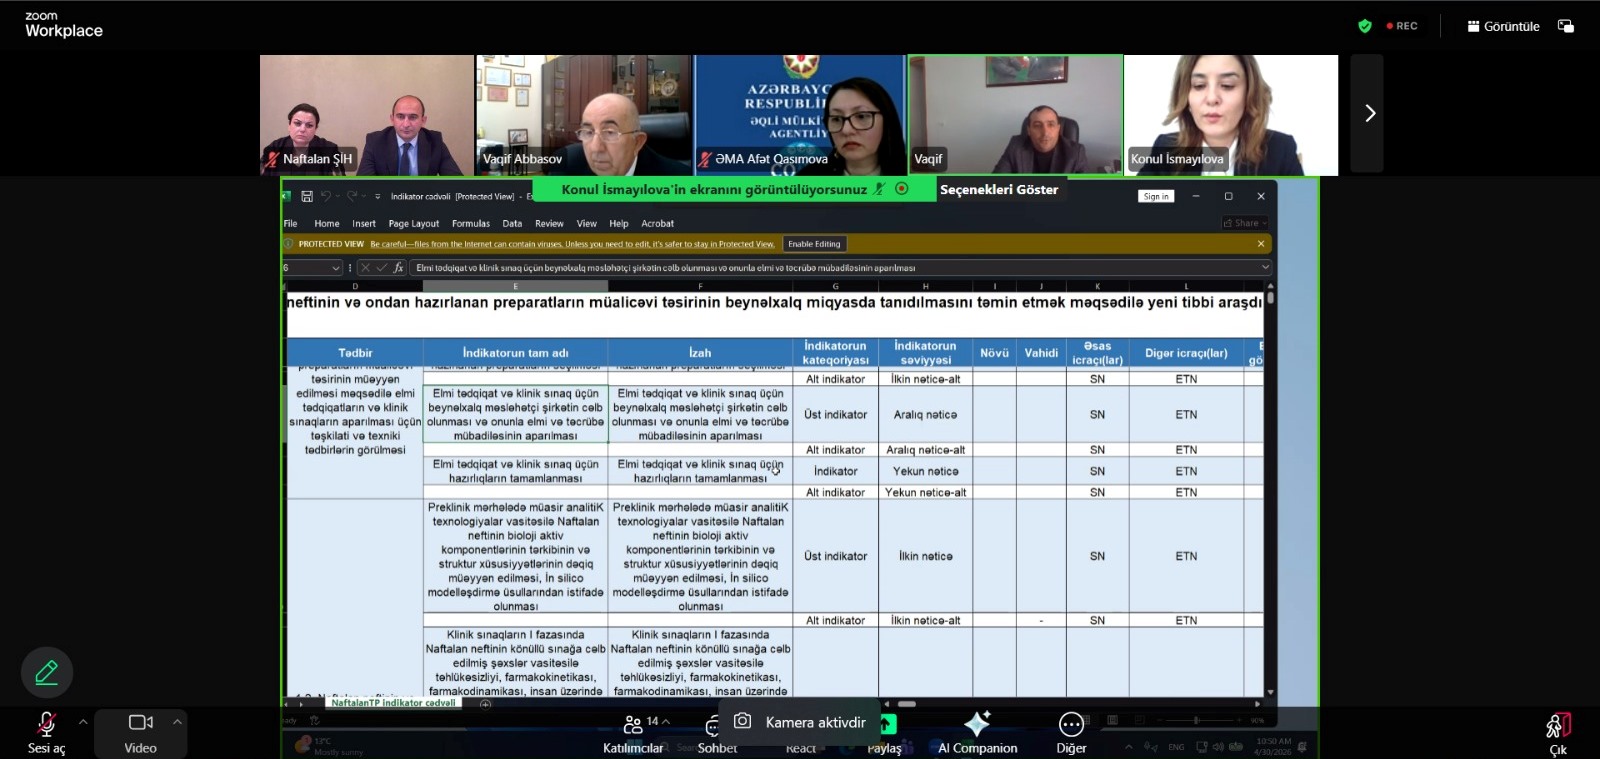Click the İndikatorun tam adı header cell
This screenshot has width=1600, height=759.
click(x=515, y=353)
